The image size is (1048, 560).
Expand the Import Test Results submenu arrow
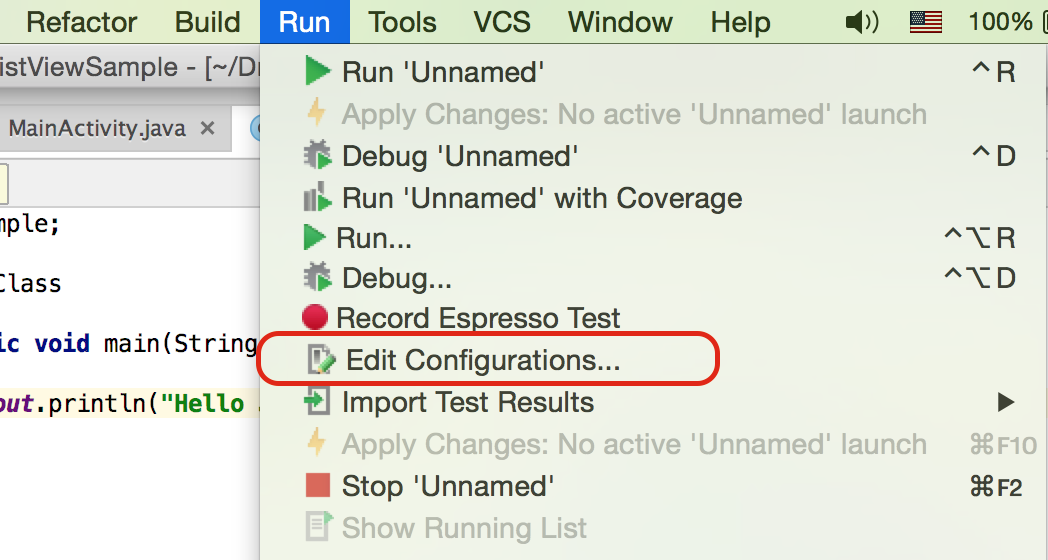(x=1005, y=402)
